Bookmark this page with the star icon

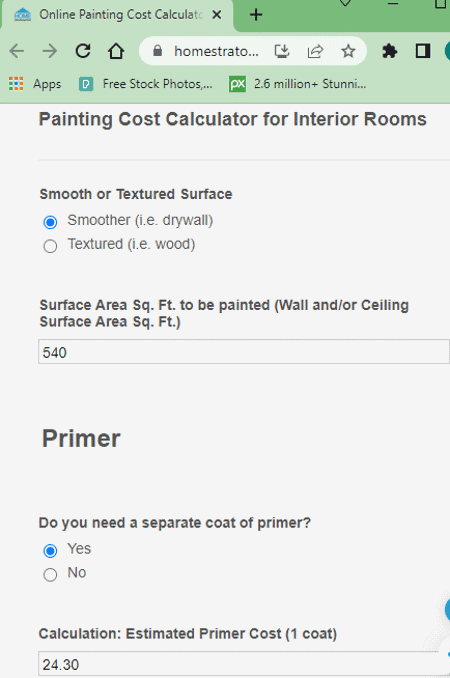pos(348,51)
